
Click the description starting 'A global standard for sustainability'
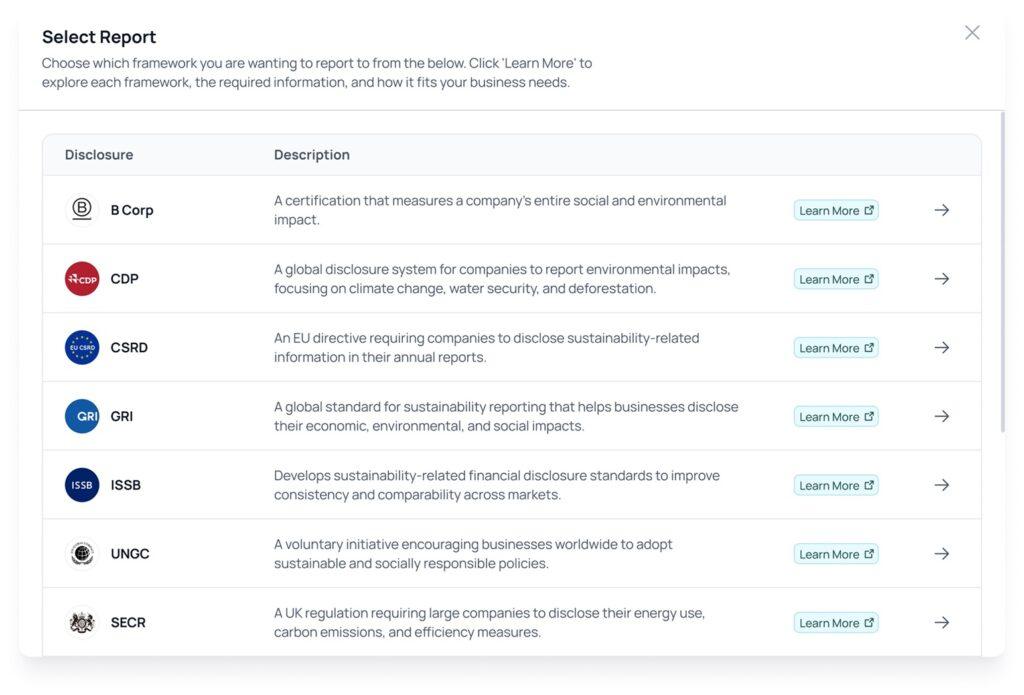point(506,416)
